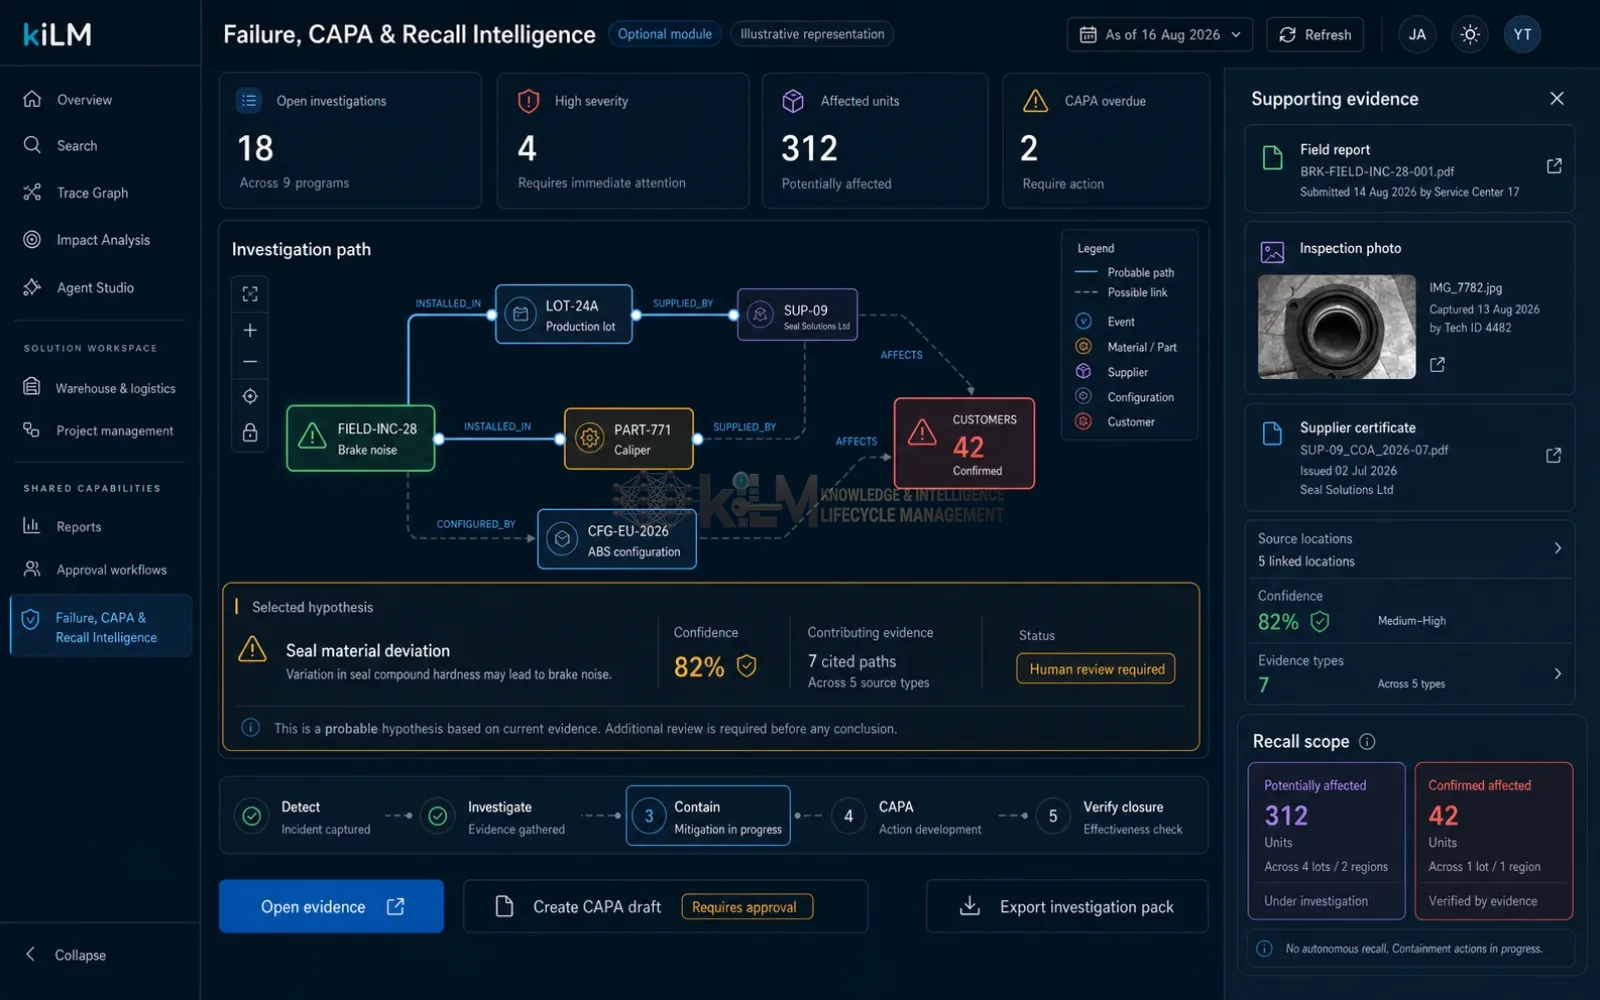Viewport: 1600px width, 1000px height.
Task: Click the Potentially affected 312 units card
Action: pyautogui.click(x=1326, y=841)
